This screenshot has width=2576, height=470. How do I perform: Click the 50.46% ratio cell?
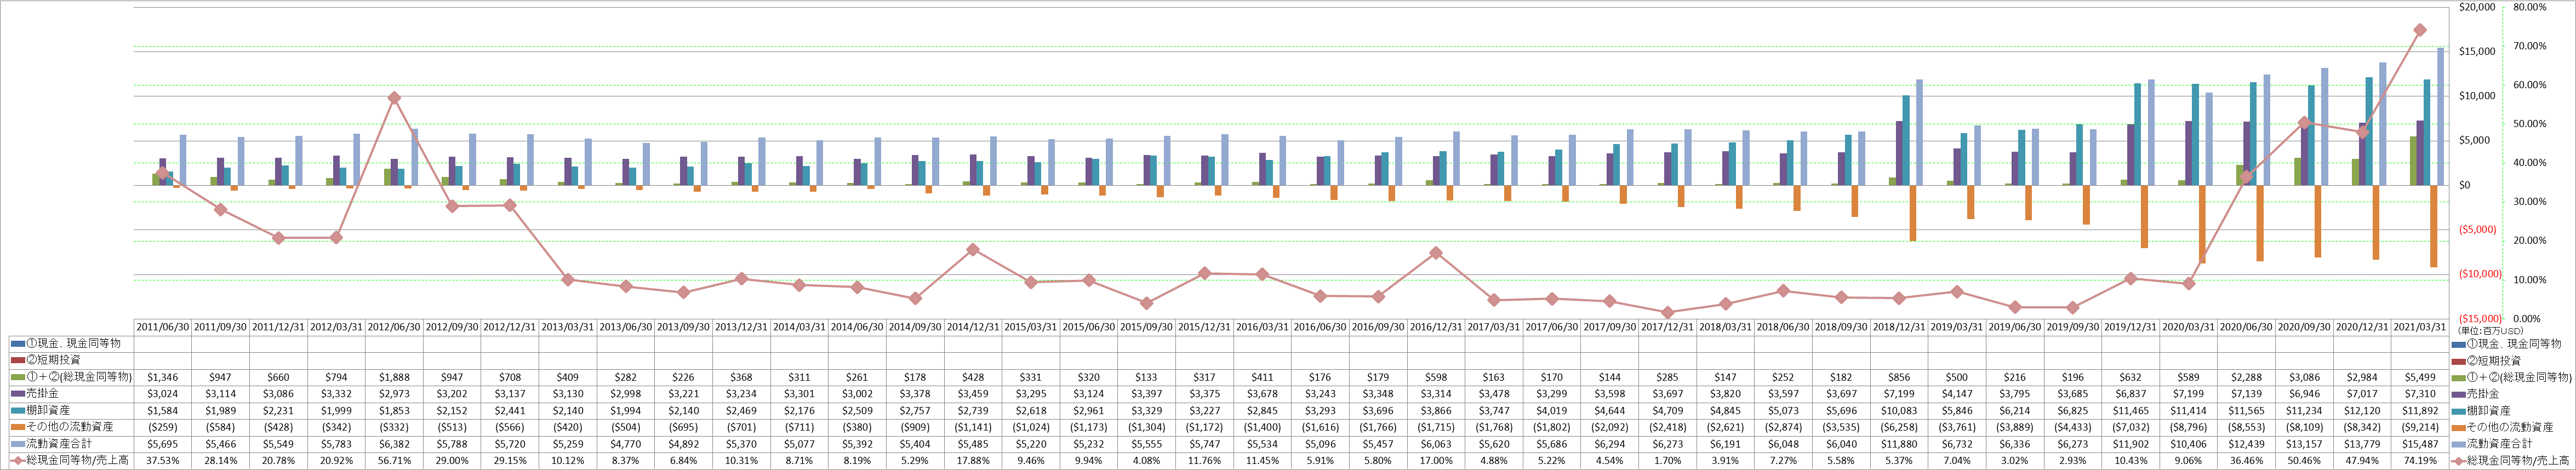2305,461
